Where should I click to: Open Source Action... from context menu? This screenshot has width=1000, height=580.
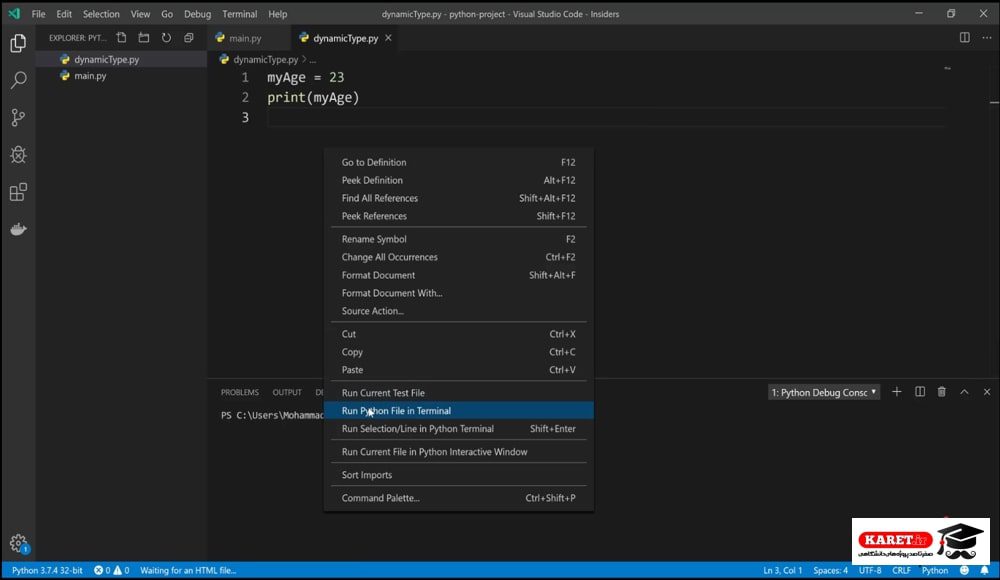[459, 311]
